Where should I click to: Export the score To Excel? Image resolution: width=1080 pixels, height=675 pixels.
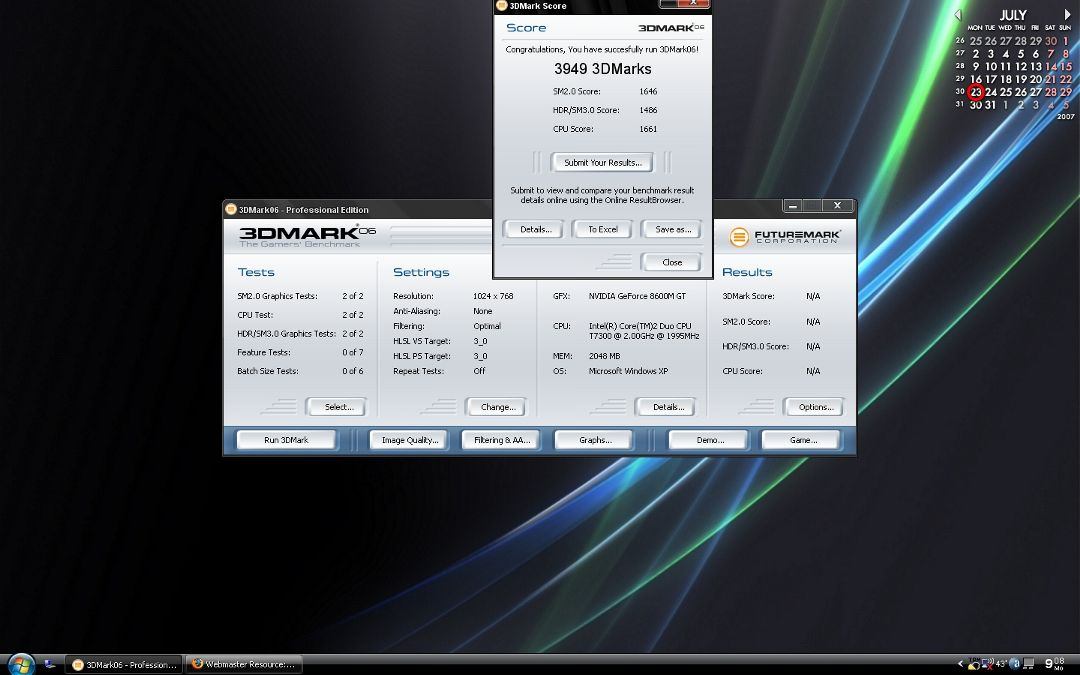tap(602, 229)
